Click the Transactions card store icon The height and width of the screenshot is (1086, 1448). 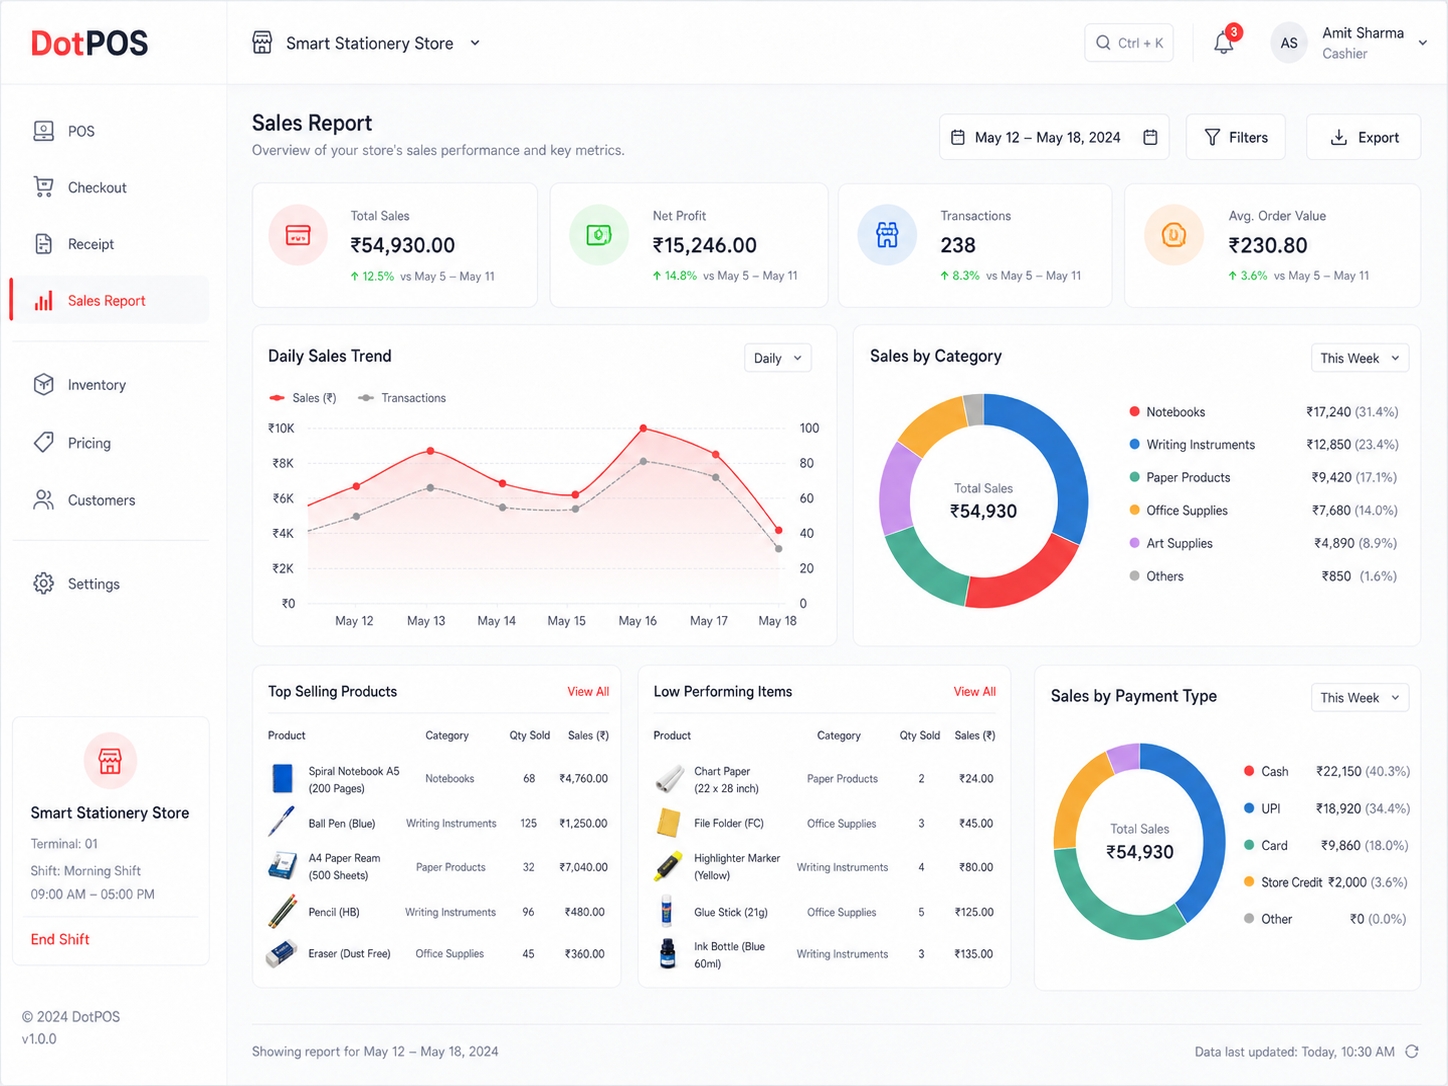[887, 235]
